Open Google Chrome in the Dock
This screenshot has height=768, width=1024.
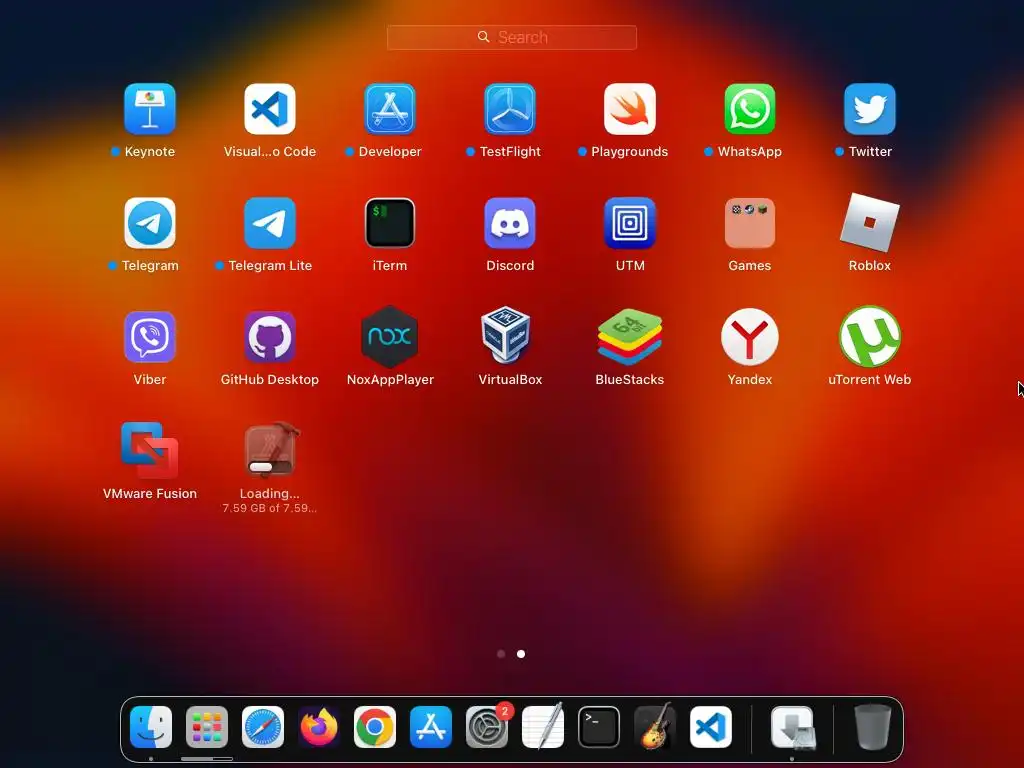[x=375, y=727]
